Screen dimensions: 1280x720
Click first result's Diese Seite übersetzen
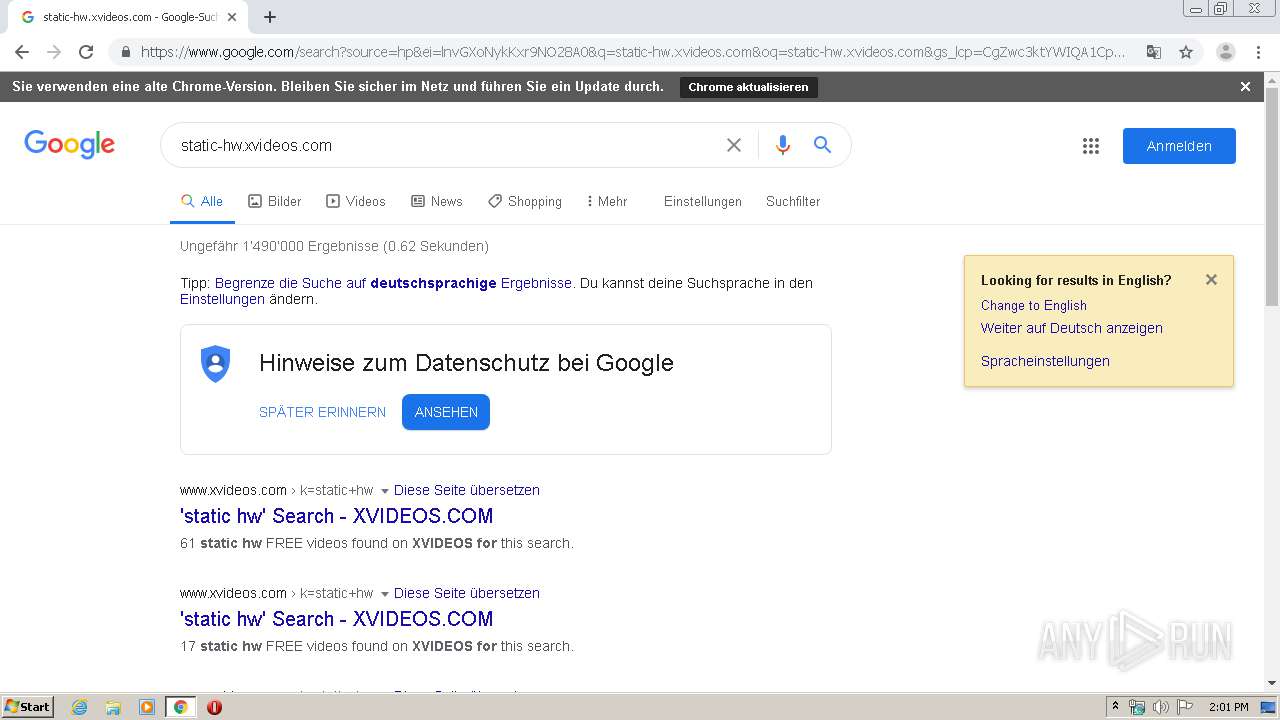click(466, 490)
